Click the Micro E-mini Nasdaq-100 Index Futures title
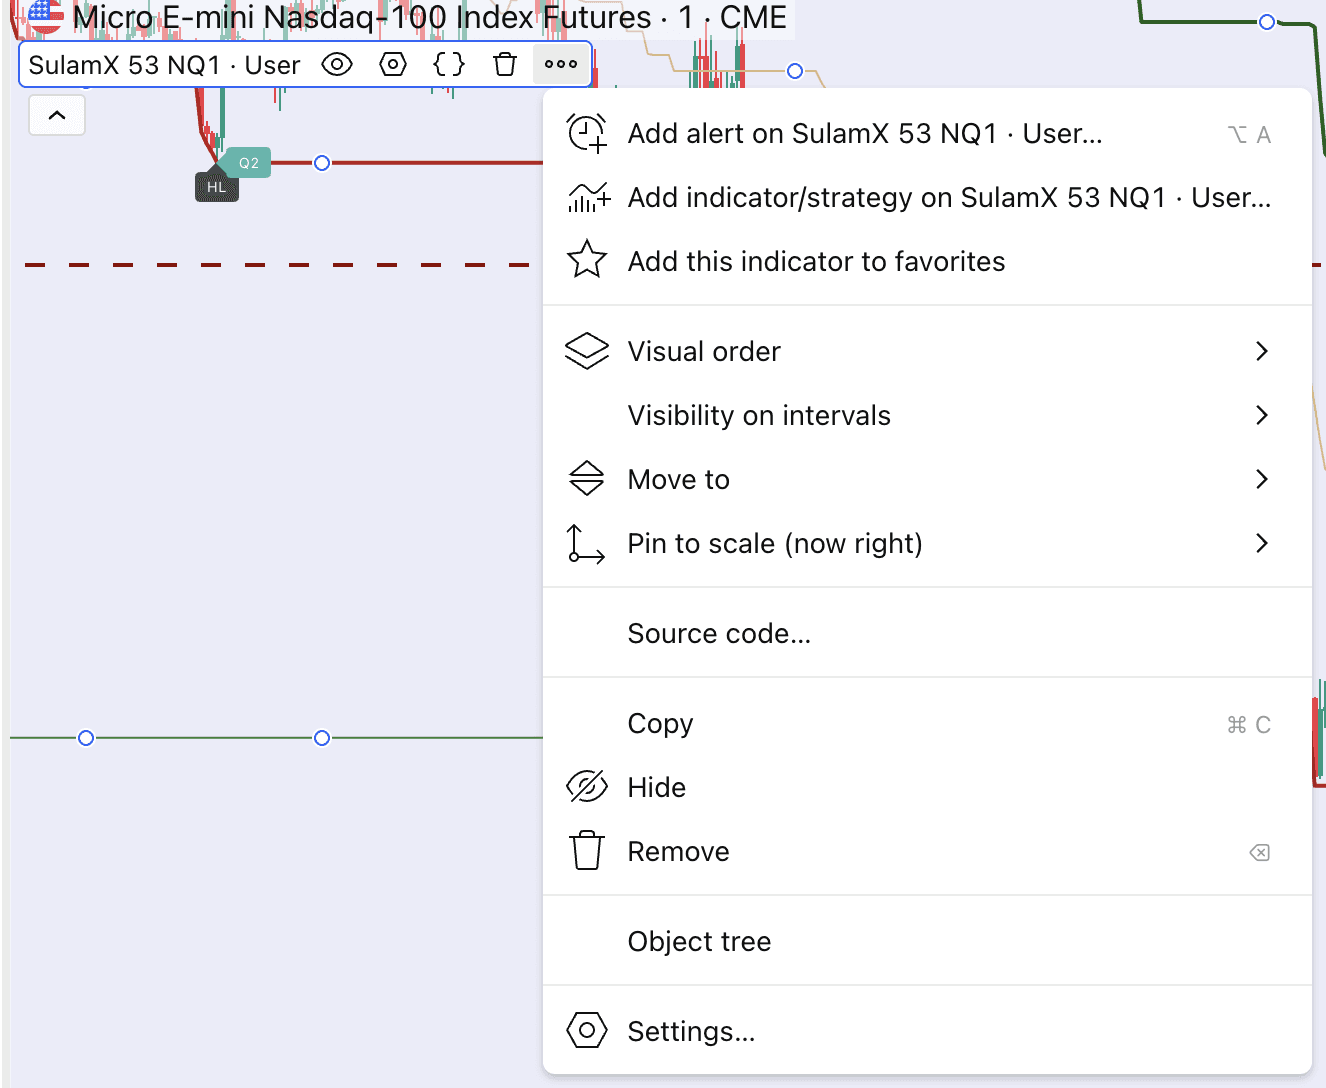 [x=362, y=17]
